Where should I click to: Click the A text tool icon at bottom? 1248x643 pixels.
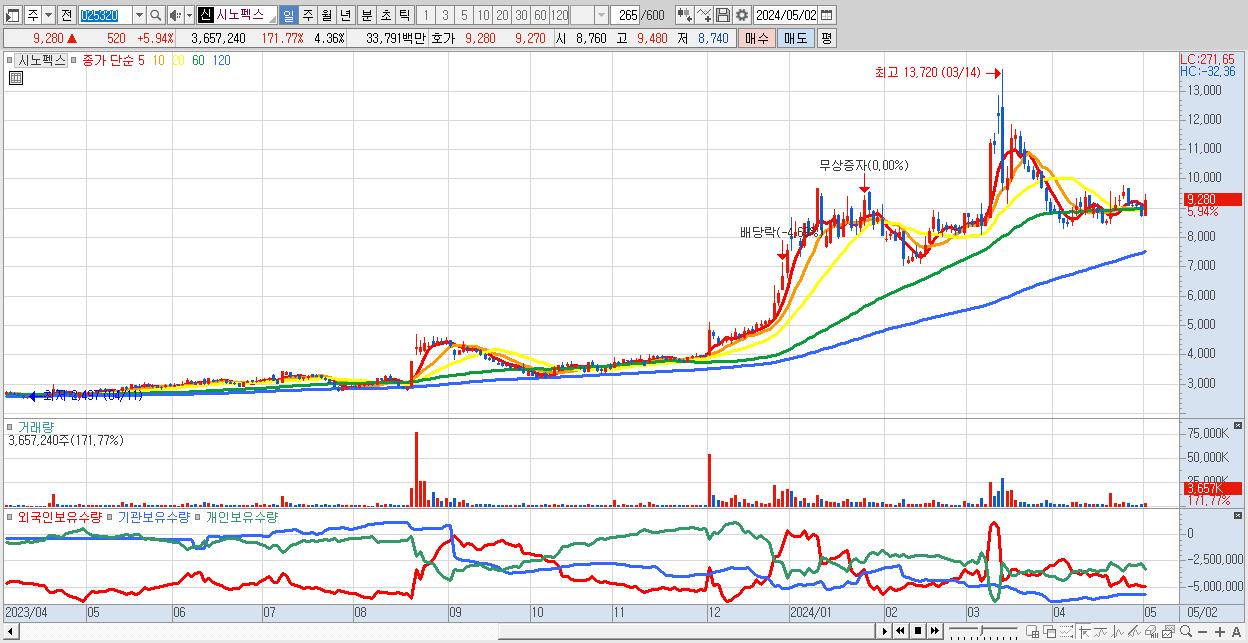pyautogui.click(x=1237, y=632)
